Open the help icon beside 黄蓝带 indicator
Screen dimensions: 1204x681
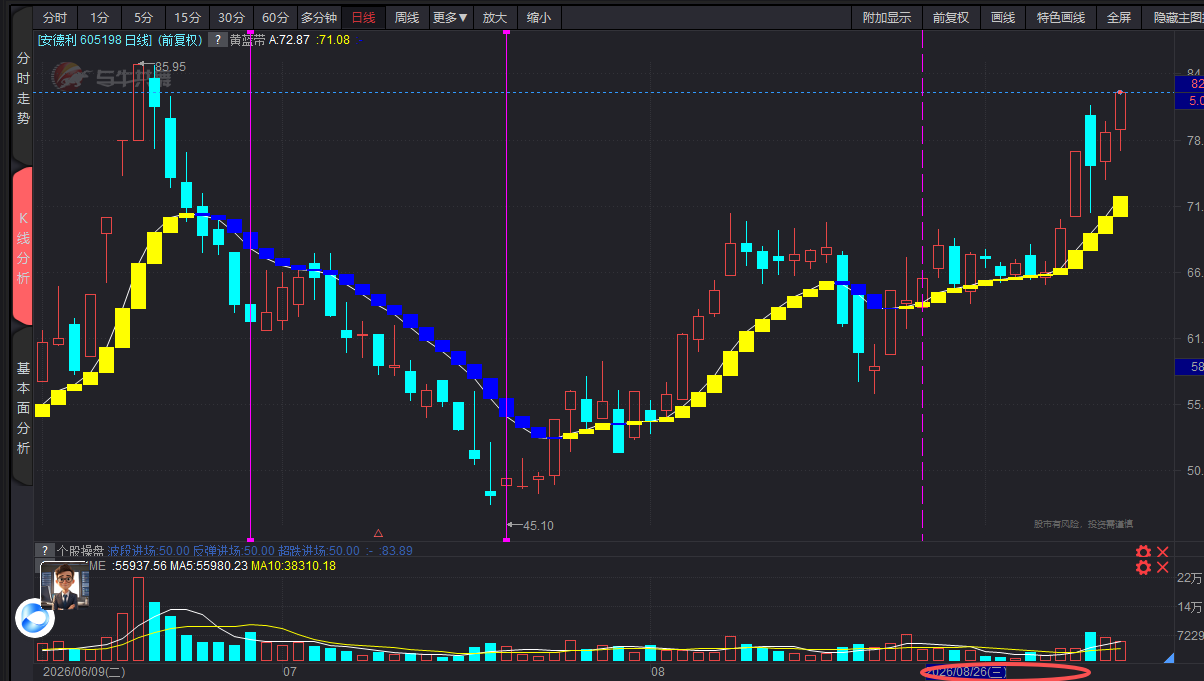click(216, 40)
